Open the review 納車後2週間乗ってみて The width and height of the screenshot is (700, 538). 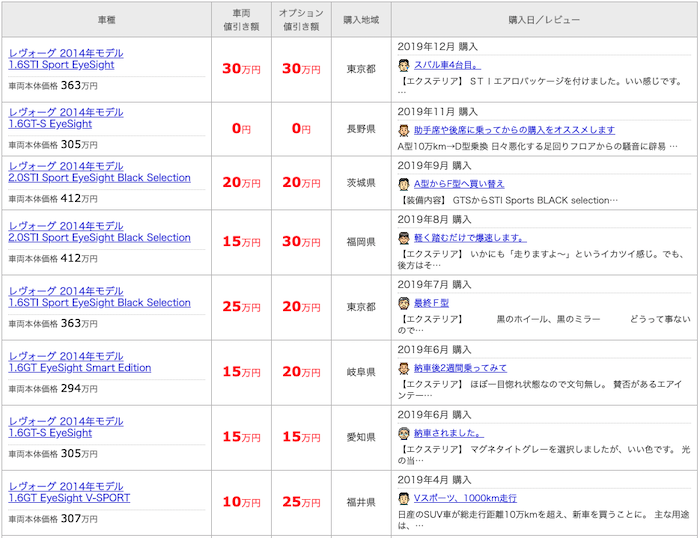(460, 368)
